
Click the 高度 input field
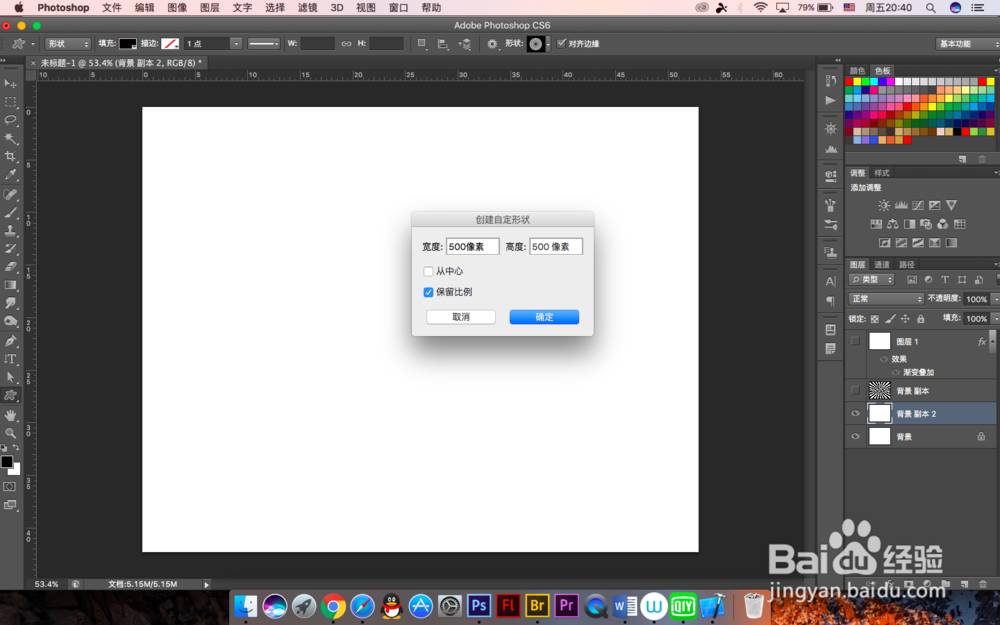(555, 247)
